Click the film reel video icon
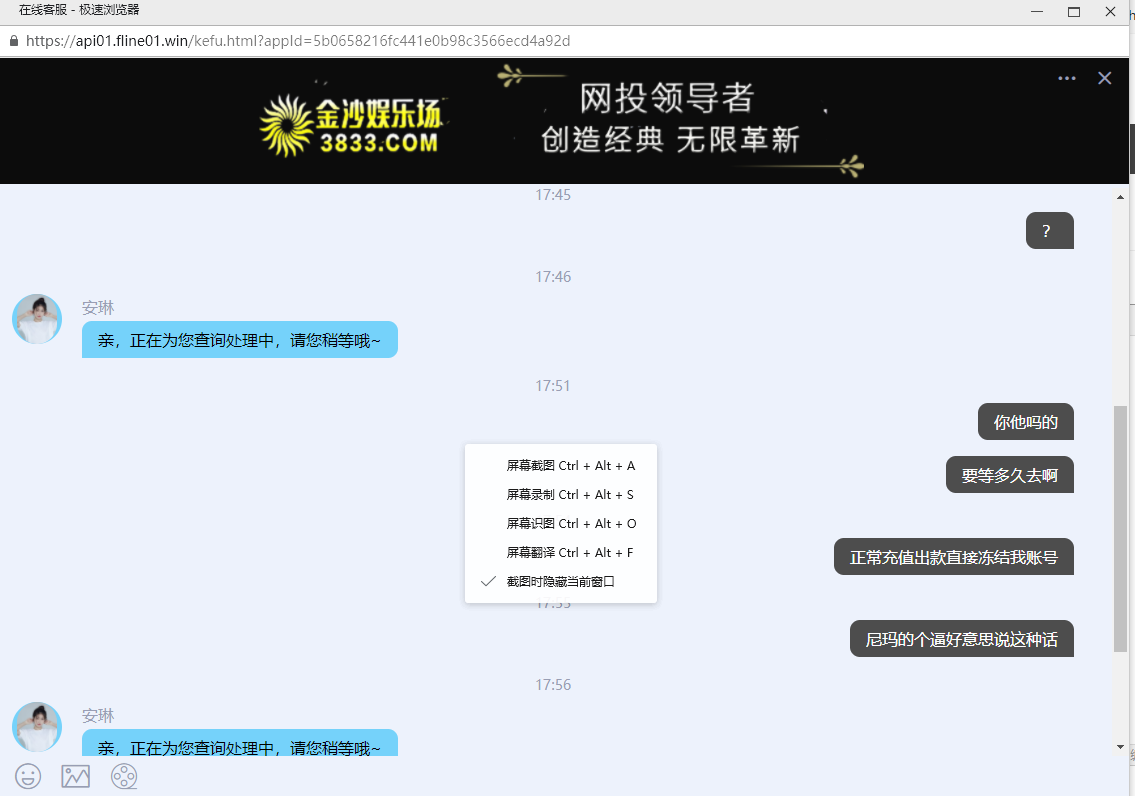 [124, 776]
